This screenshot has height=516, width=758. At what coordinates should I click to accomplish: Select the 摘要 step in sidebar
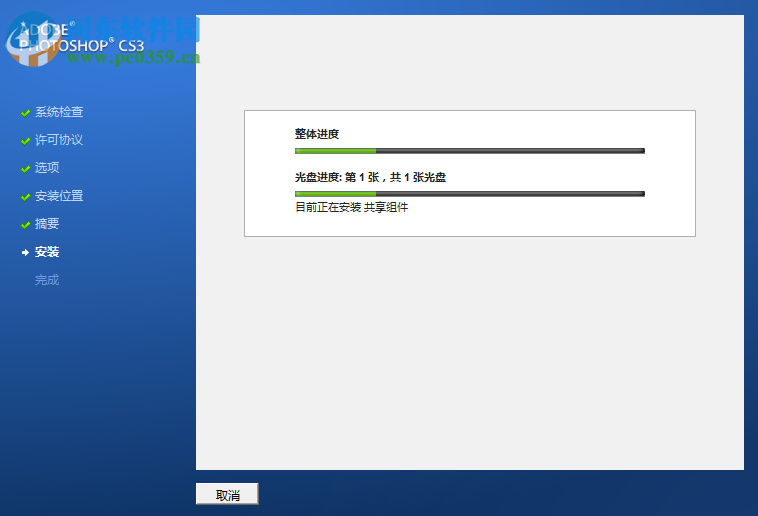pos(47,224)
